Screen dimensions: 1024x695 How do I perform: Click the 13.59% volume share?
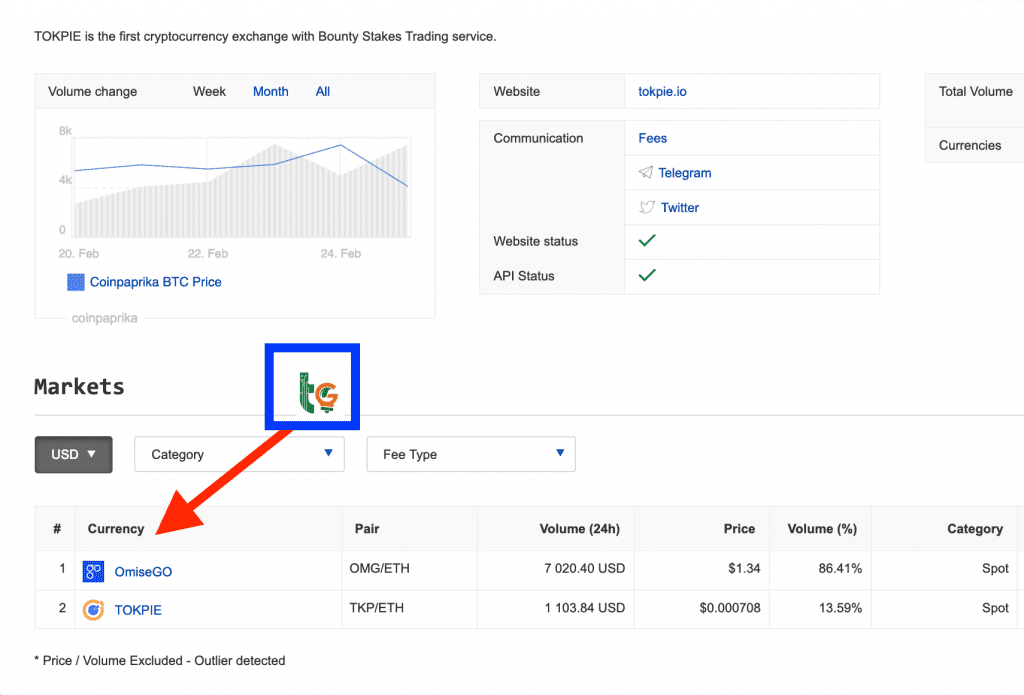[840, 607]
